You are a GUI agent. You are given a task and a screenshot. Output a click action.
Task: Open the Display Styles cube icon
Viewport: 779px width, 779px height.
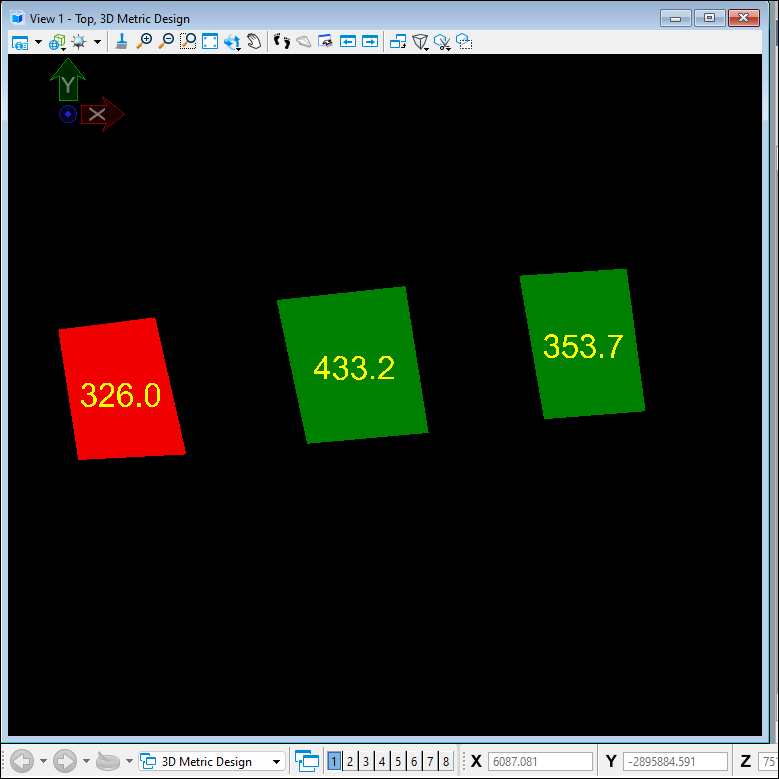pyautogui.click(x=57, y=42)
